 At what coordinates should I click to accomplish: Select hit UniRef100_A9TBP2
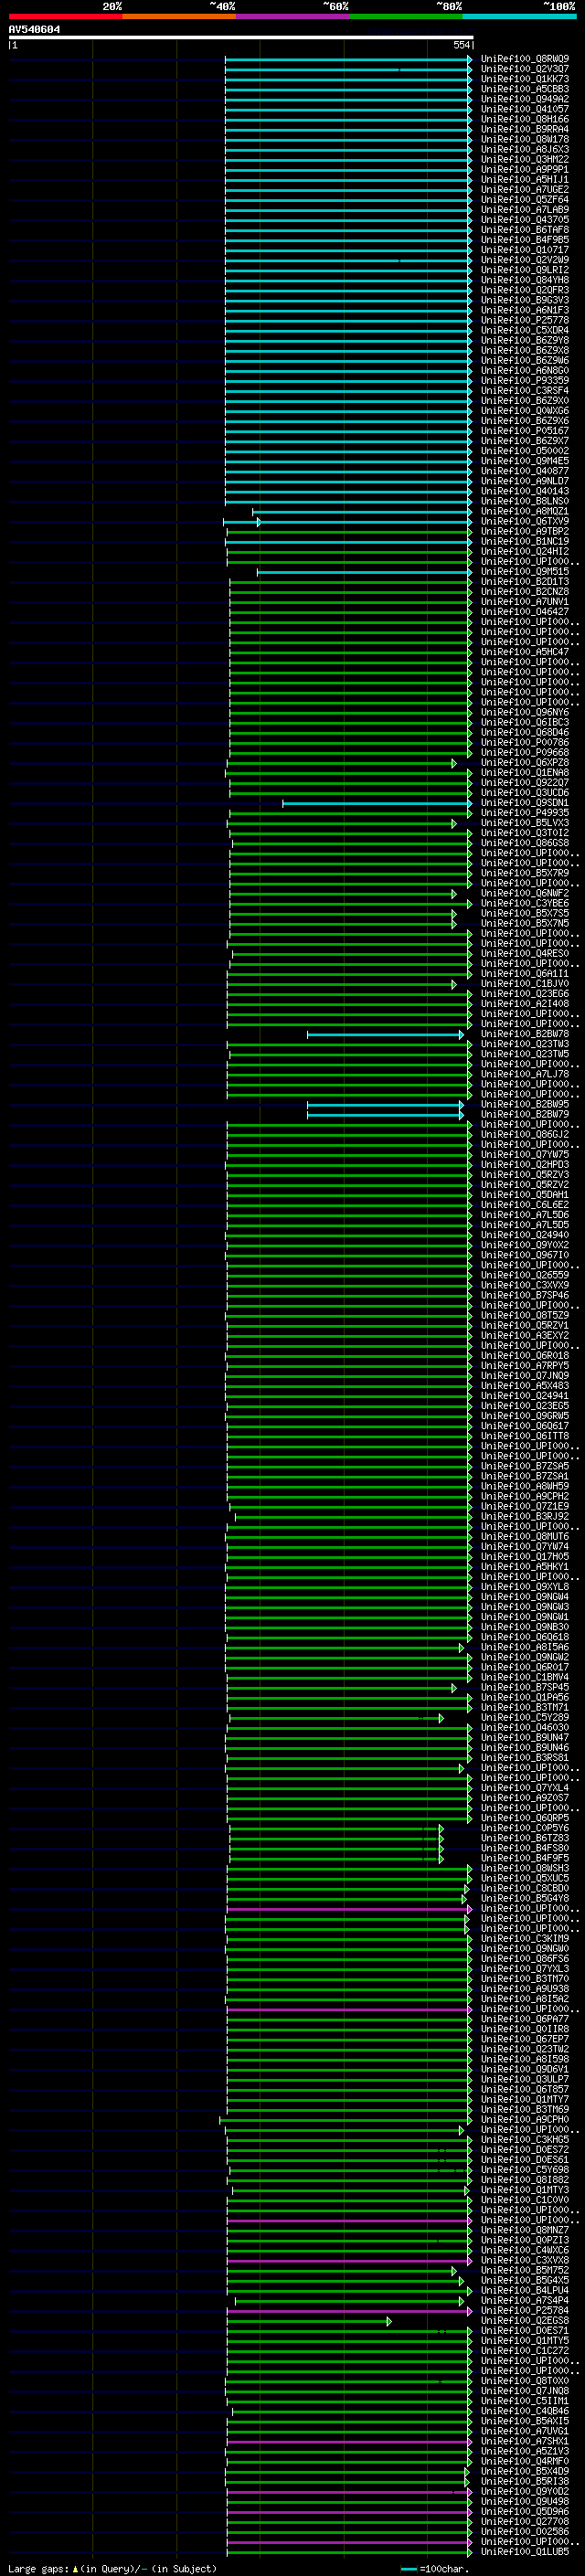click(x=525, y=531)
